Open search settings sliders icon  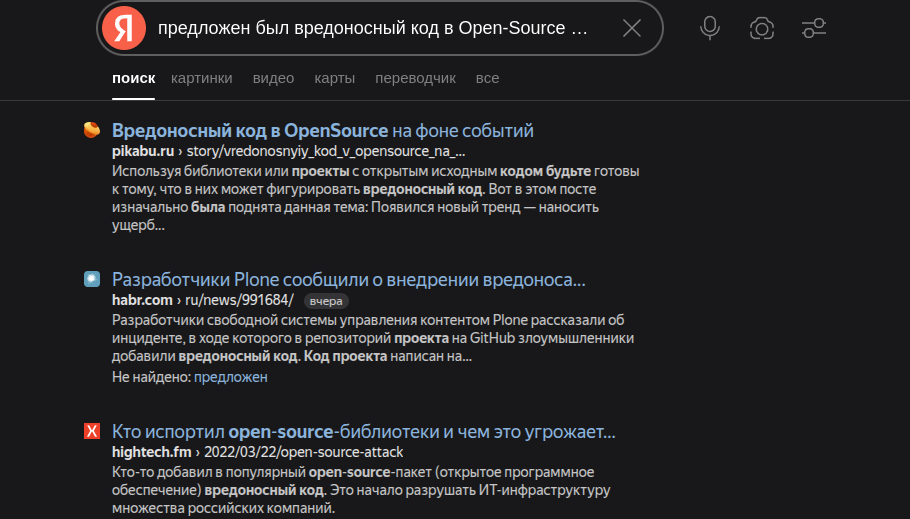(x=814, y=28)
